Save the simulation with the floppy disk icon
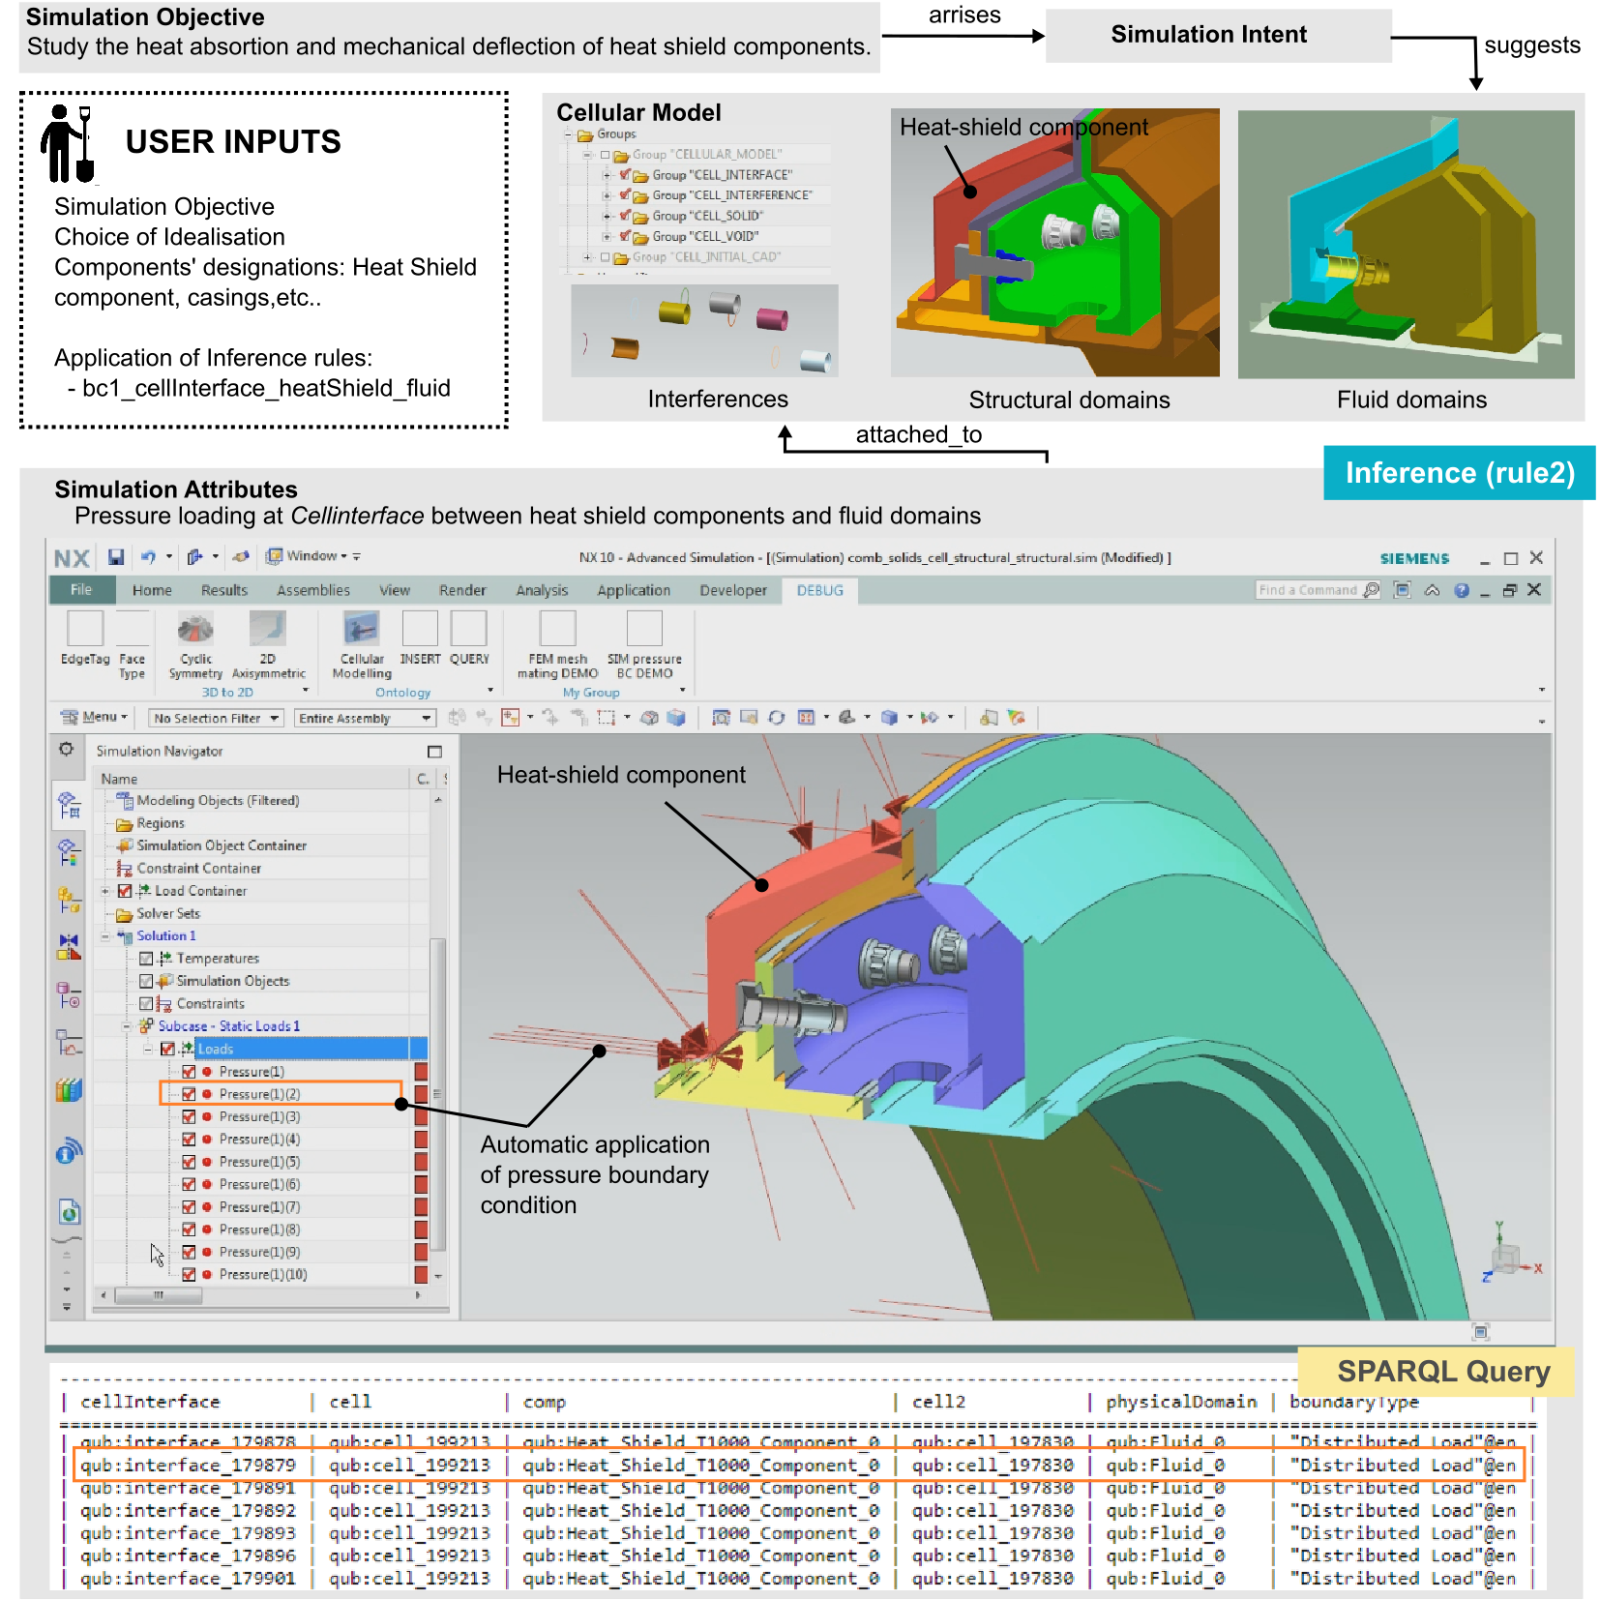The width and height of the screenshot is (1600, 1600). [116, 557]
